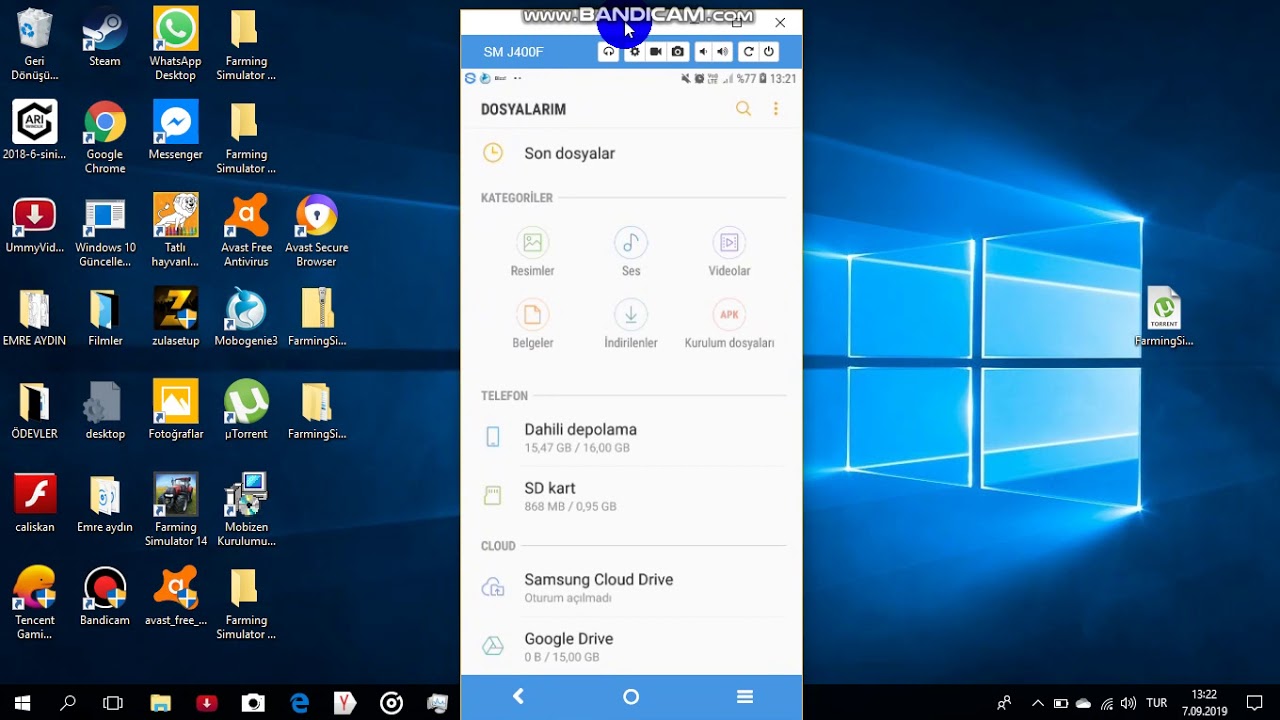Click the rotate screen icon in mirror toolbar
Viewport: 1280px width, 720px height.
click(608, 52)
